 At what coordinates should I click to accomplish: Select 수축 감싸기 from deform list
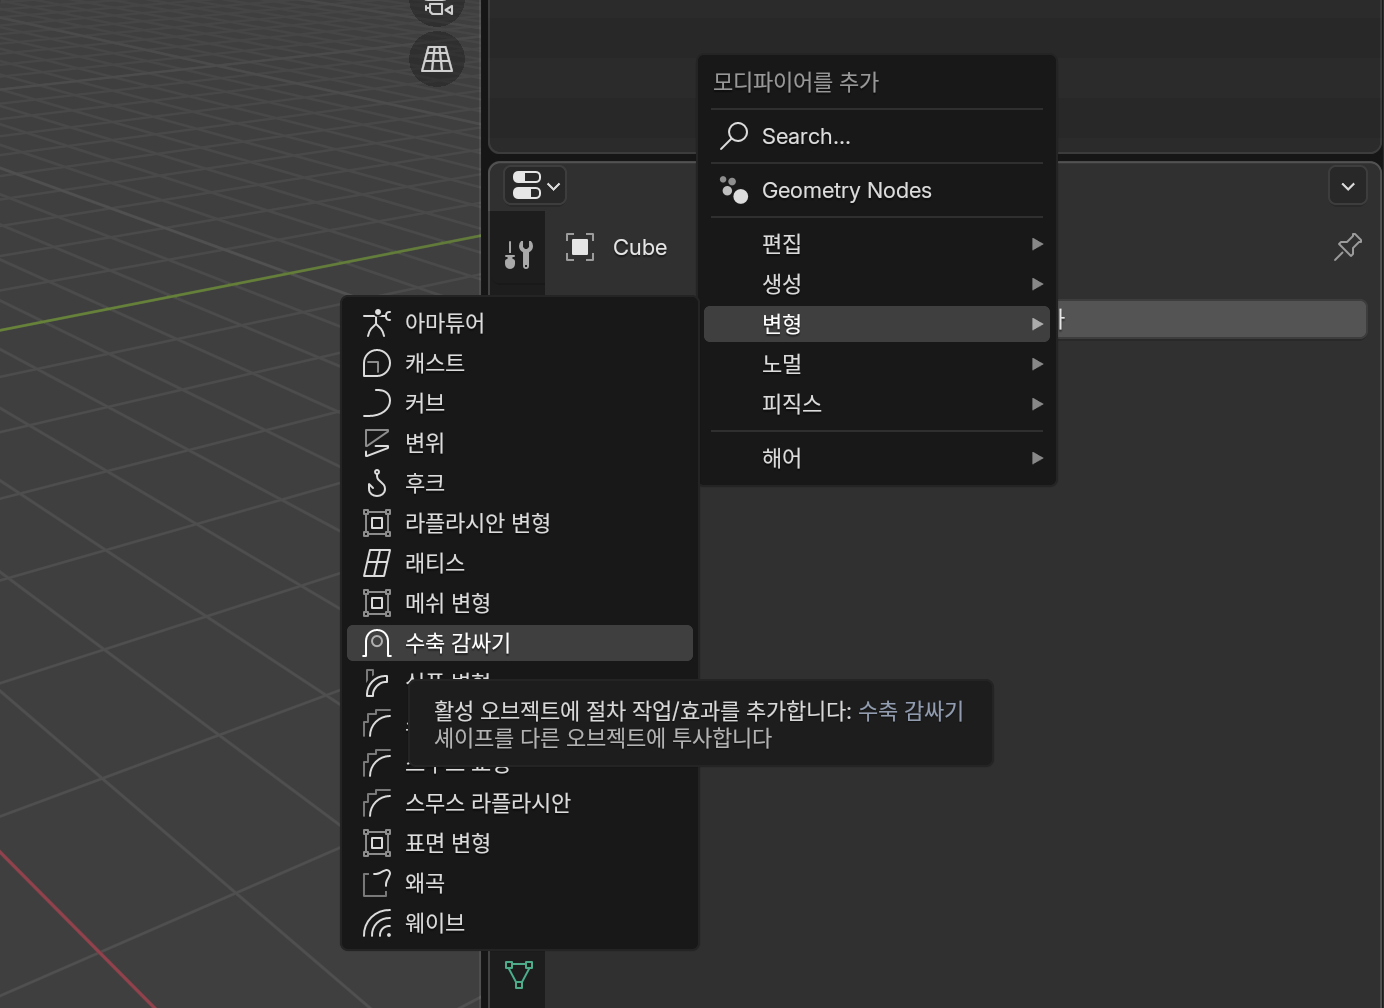(x=520, y=643)
